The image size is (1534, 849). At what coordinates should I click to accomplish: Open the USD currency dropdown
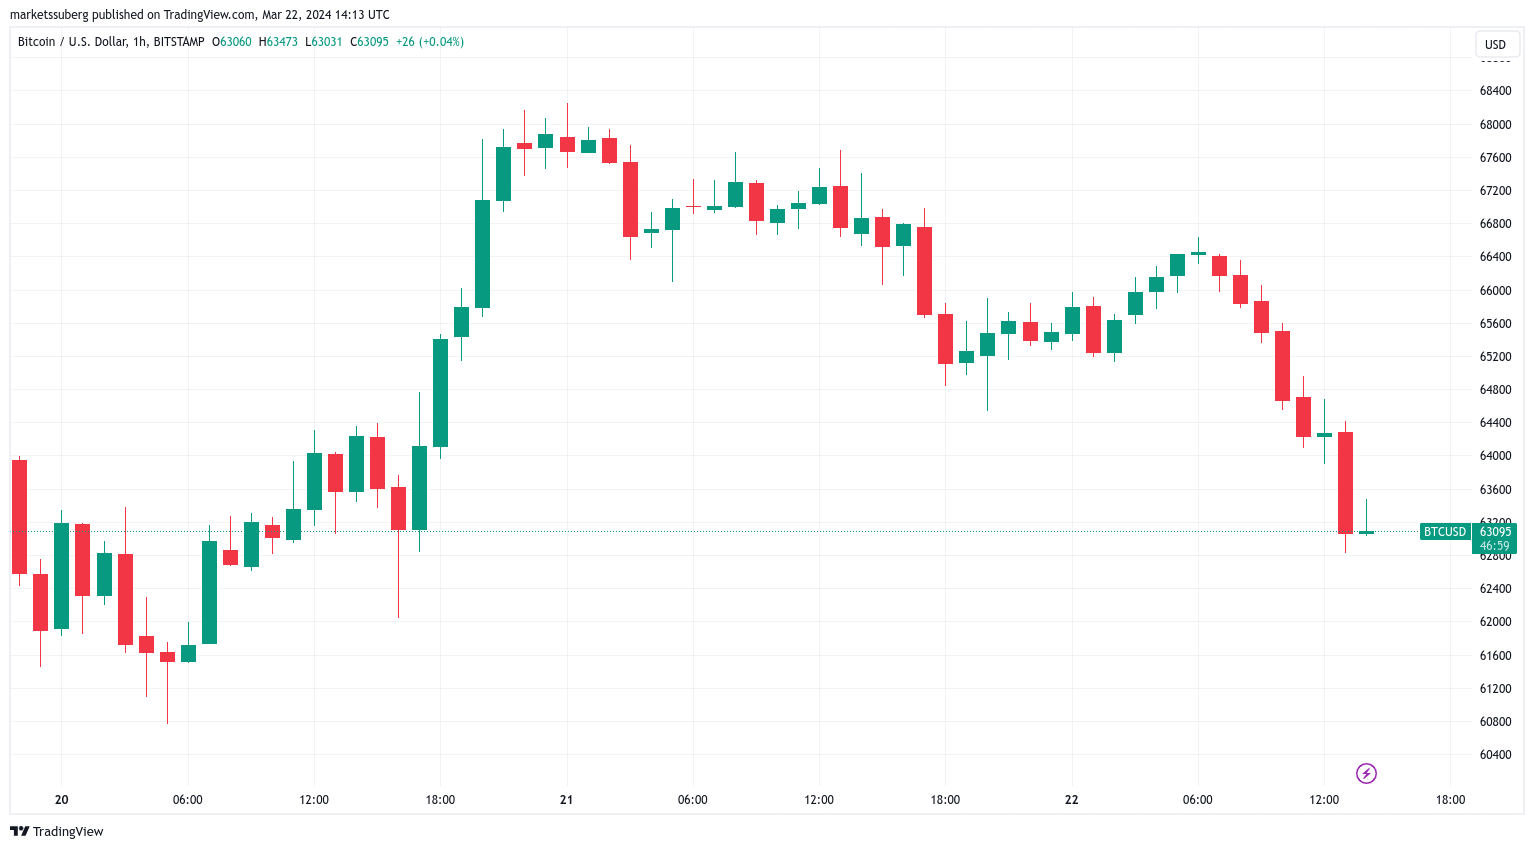coord(1495,44)
